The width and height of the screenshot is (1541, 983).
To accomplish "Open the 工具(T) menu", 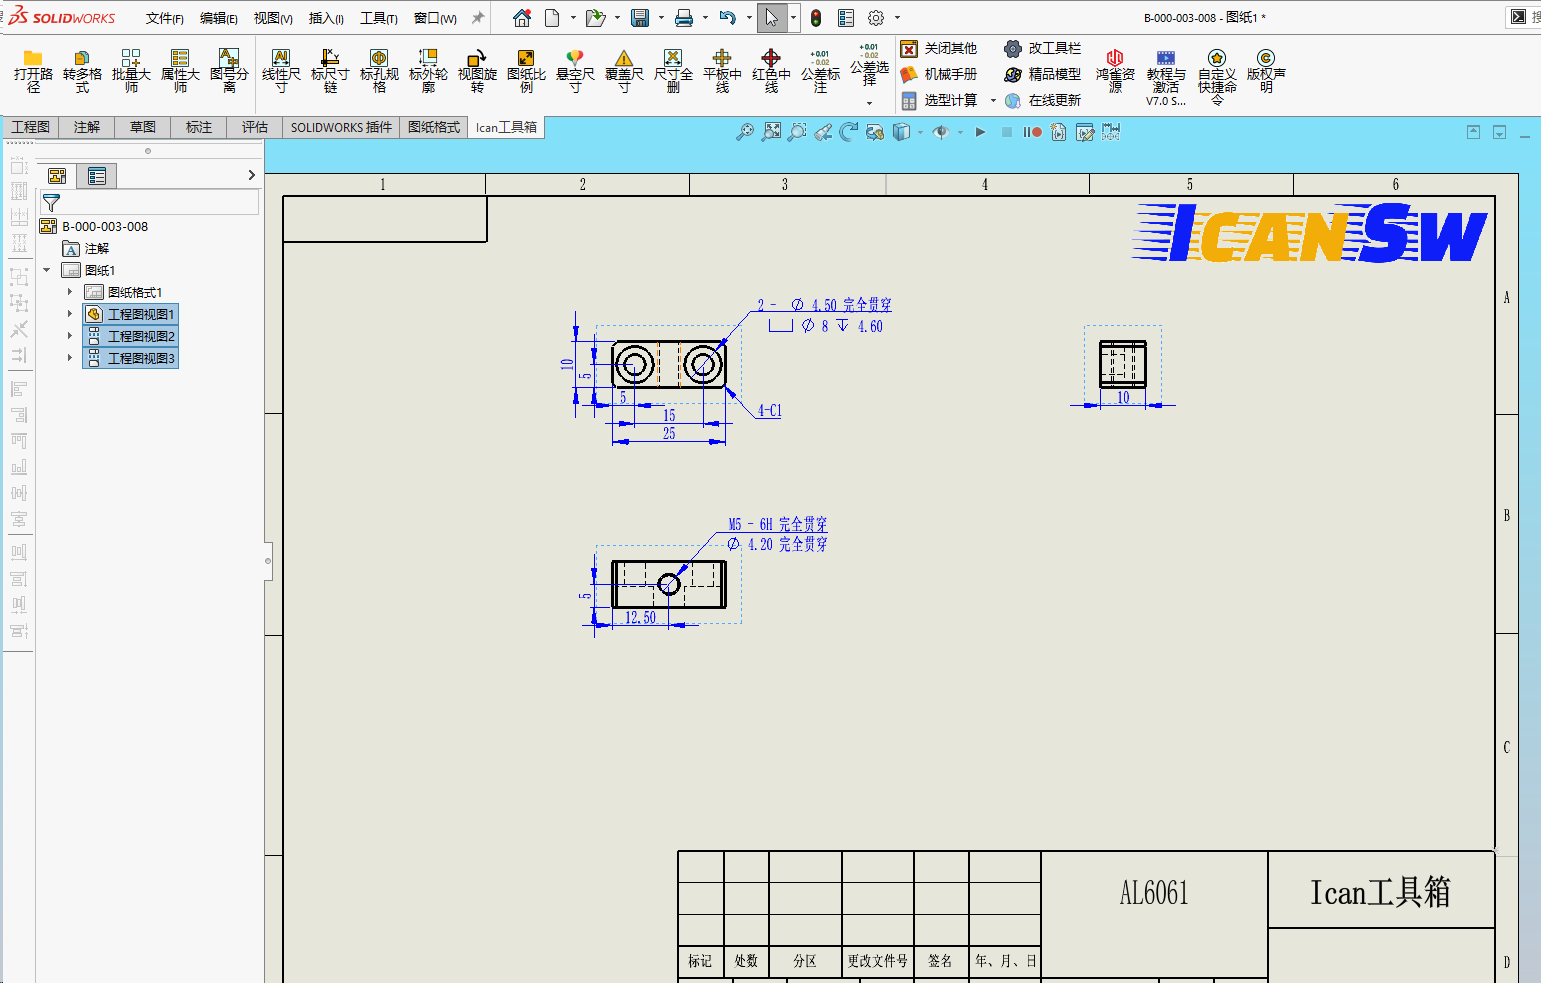I will click(379, 18).
